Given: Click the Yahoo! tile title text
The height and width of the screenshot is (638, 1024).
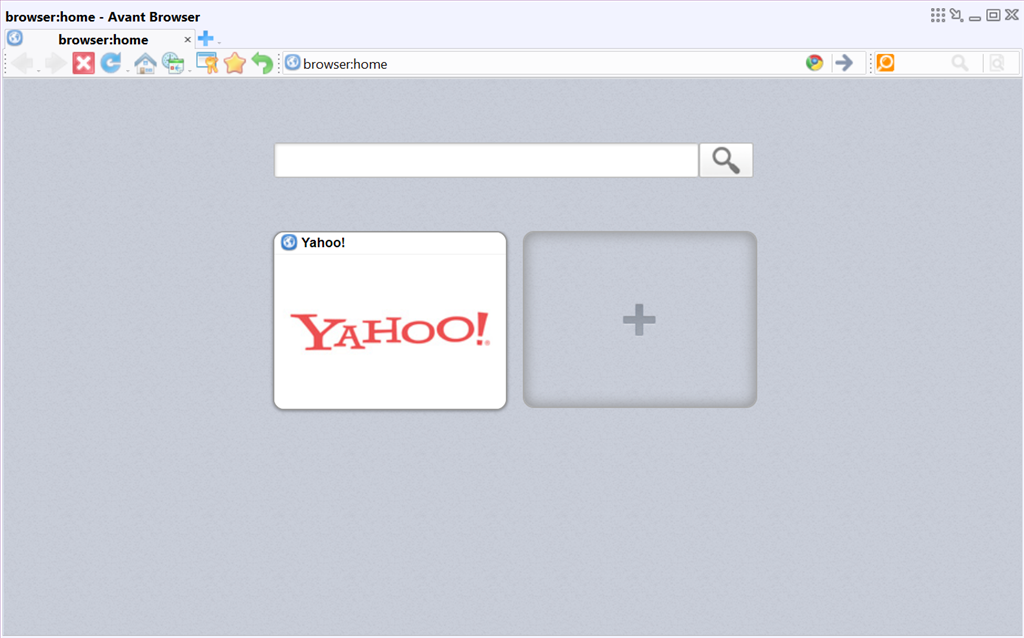Looking at the screenshot, I should click(323, 242).
